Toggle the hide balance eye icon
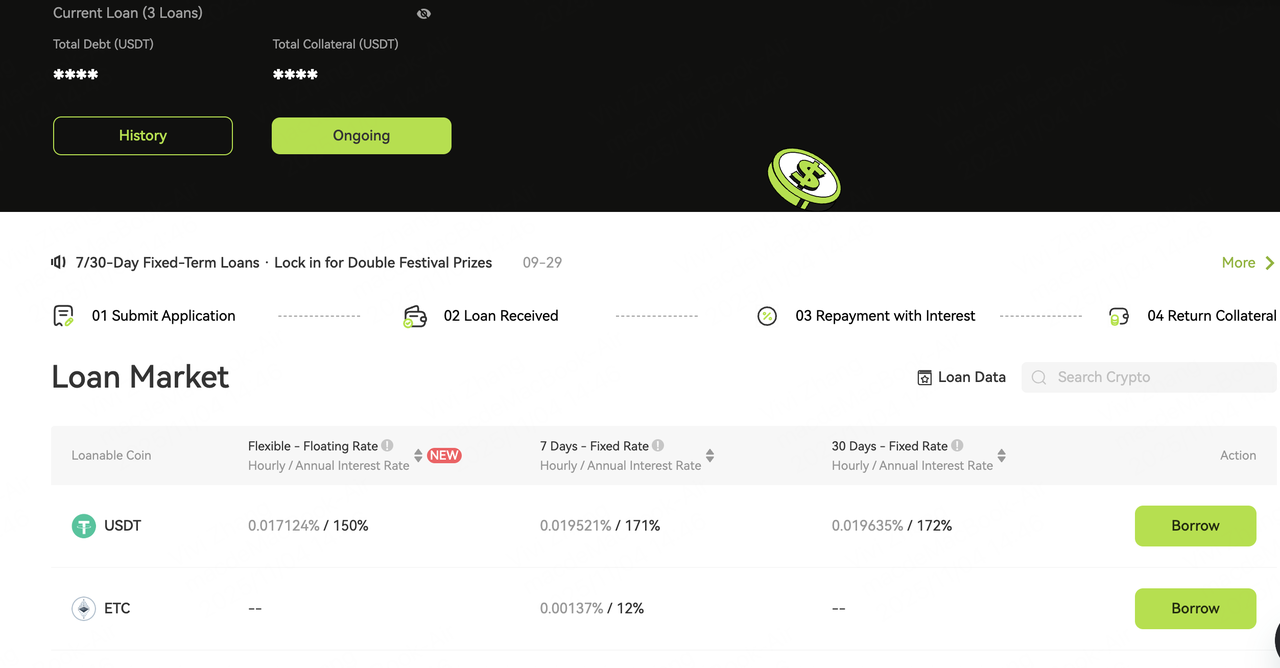The image size is (1280, 668). 424,14
